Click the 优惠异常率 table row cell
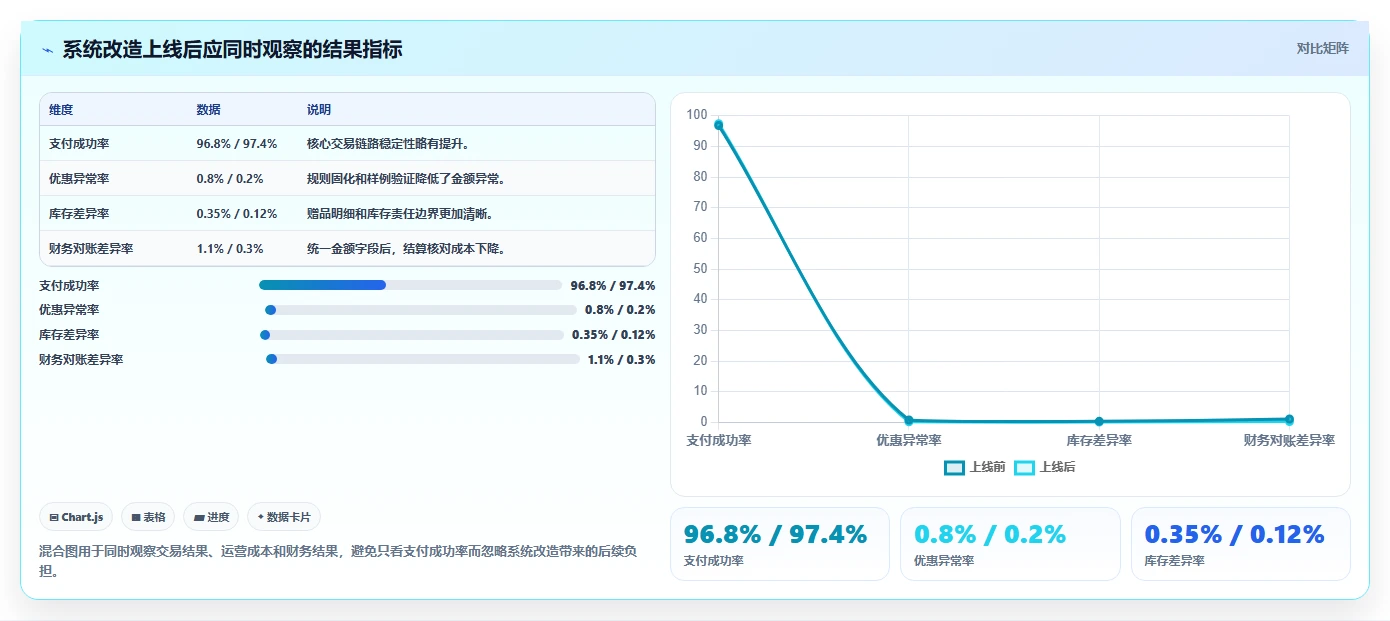The height and width of the screenshot is (621, 1390). (79, 179)
